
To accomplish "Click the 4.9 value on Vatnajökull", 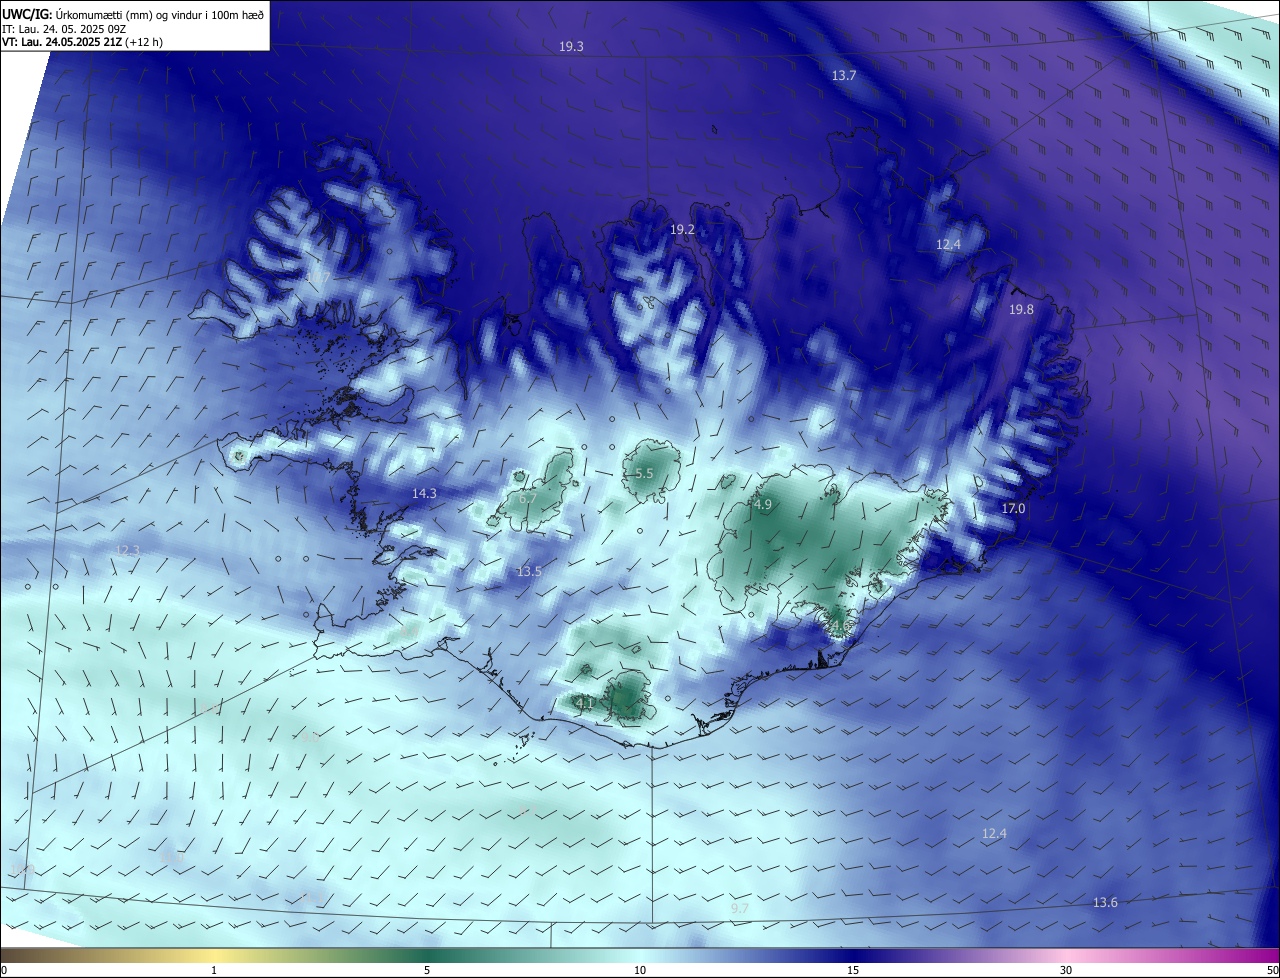I will click(x=763, y=505).
